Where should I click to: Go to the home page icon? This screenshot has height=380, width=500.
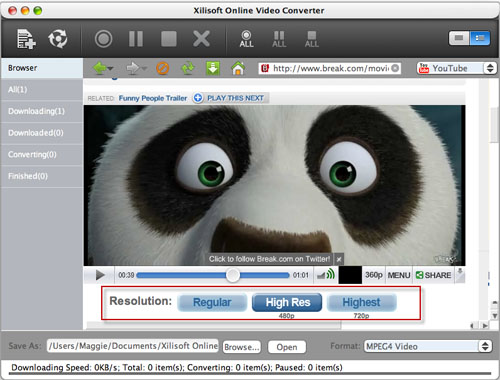click(x=238, y=68)
